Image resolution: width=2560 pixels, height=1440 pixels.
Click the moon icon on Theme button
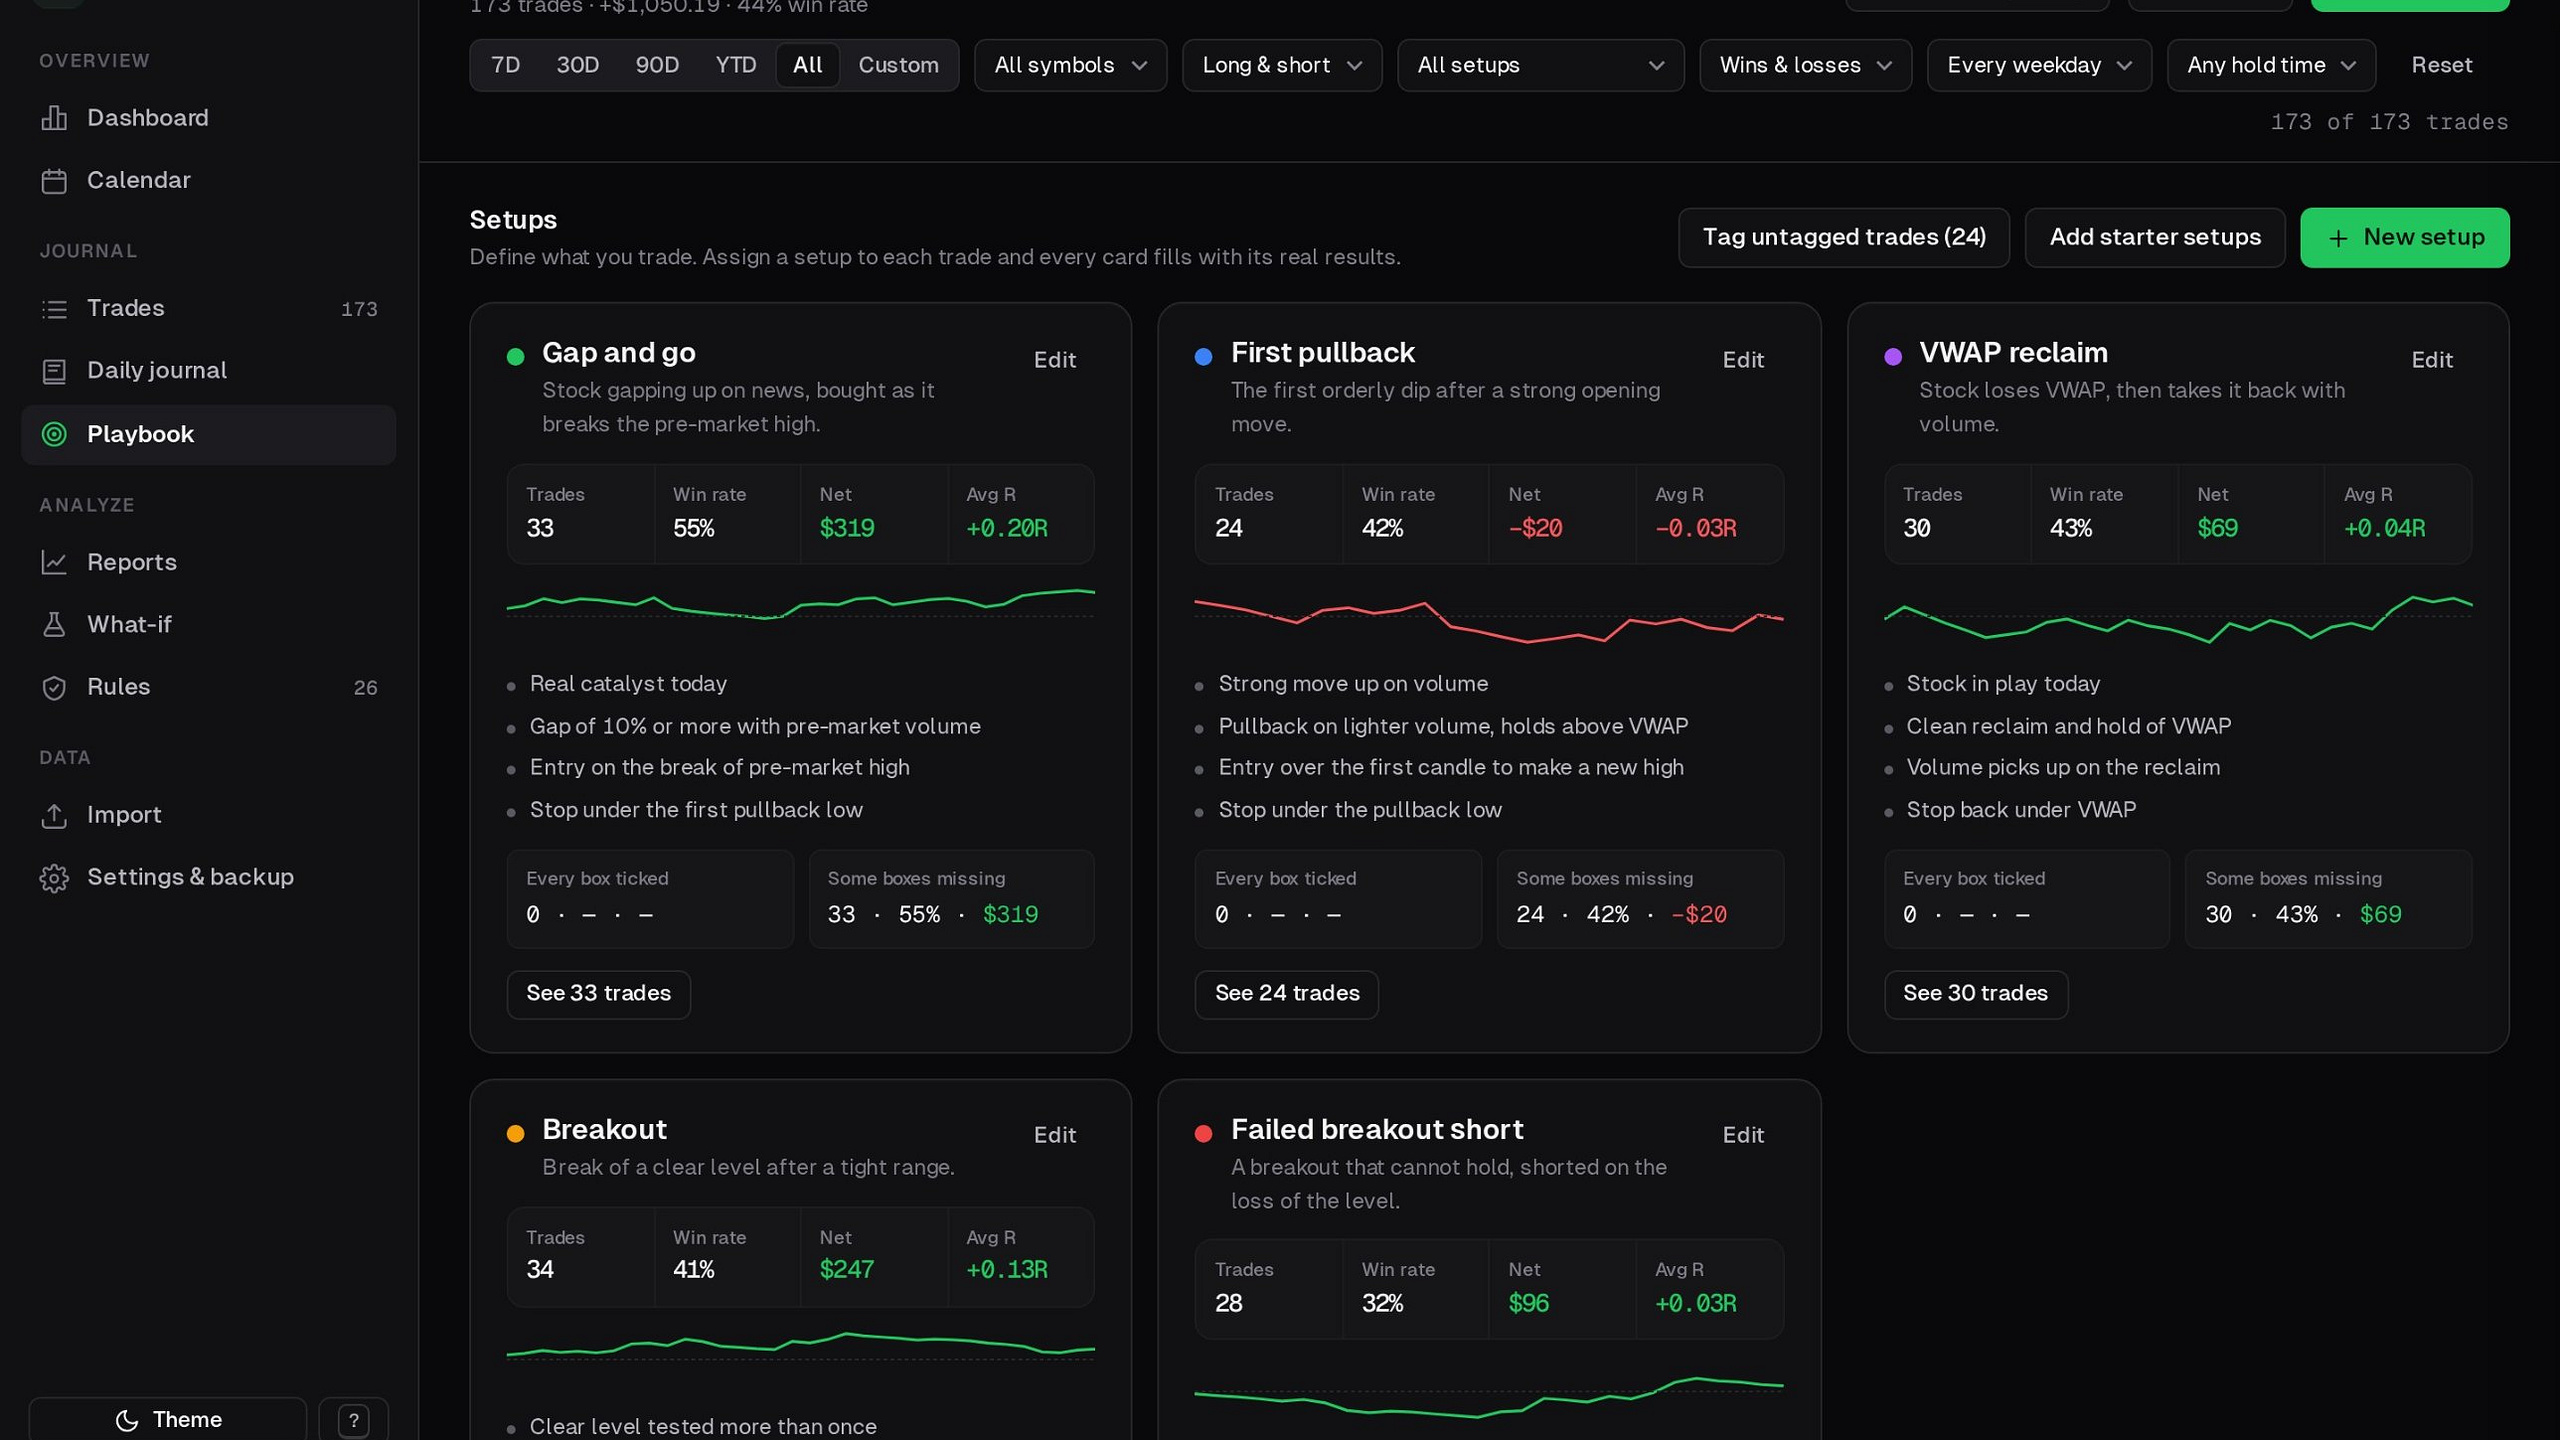click(x=127, y=1420)
